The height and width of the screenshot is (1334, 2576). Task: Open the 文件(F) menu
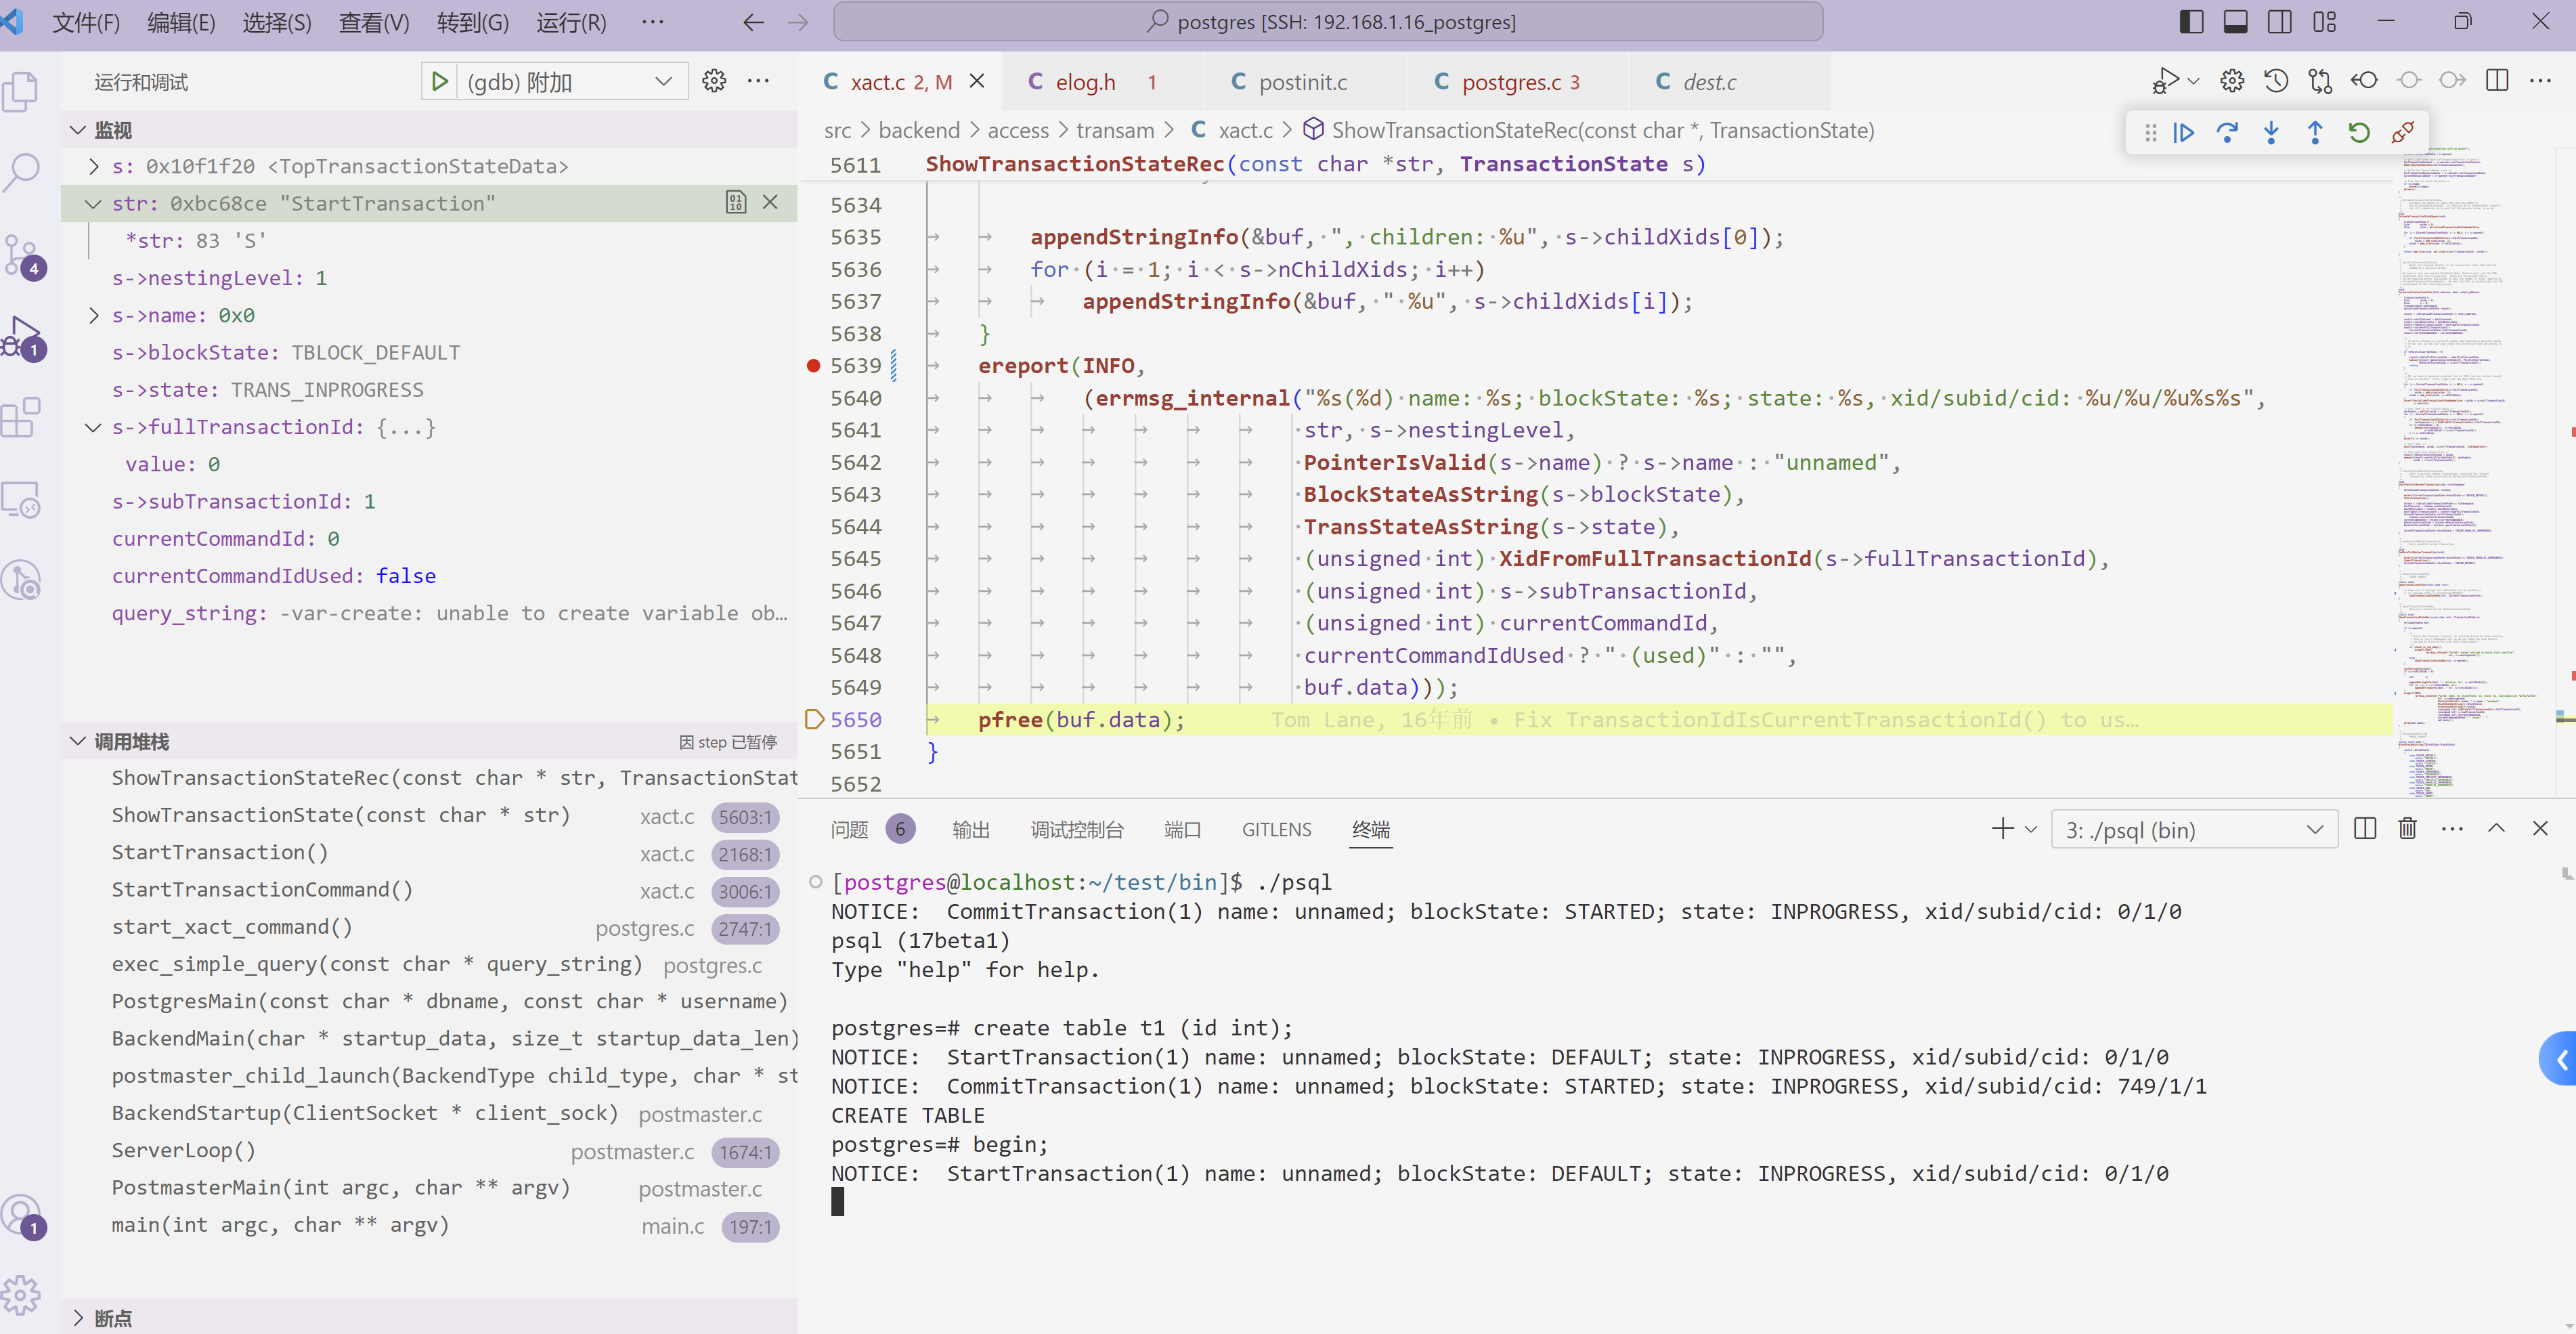click(x=86, y=22)
